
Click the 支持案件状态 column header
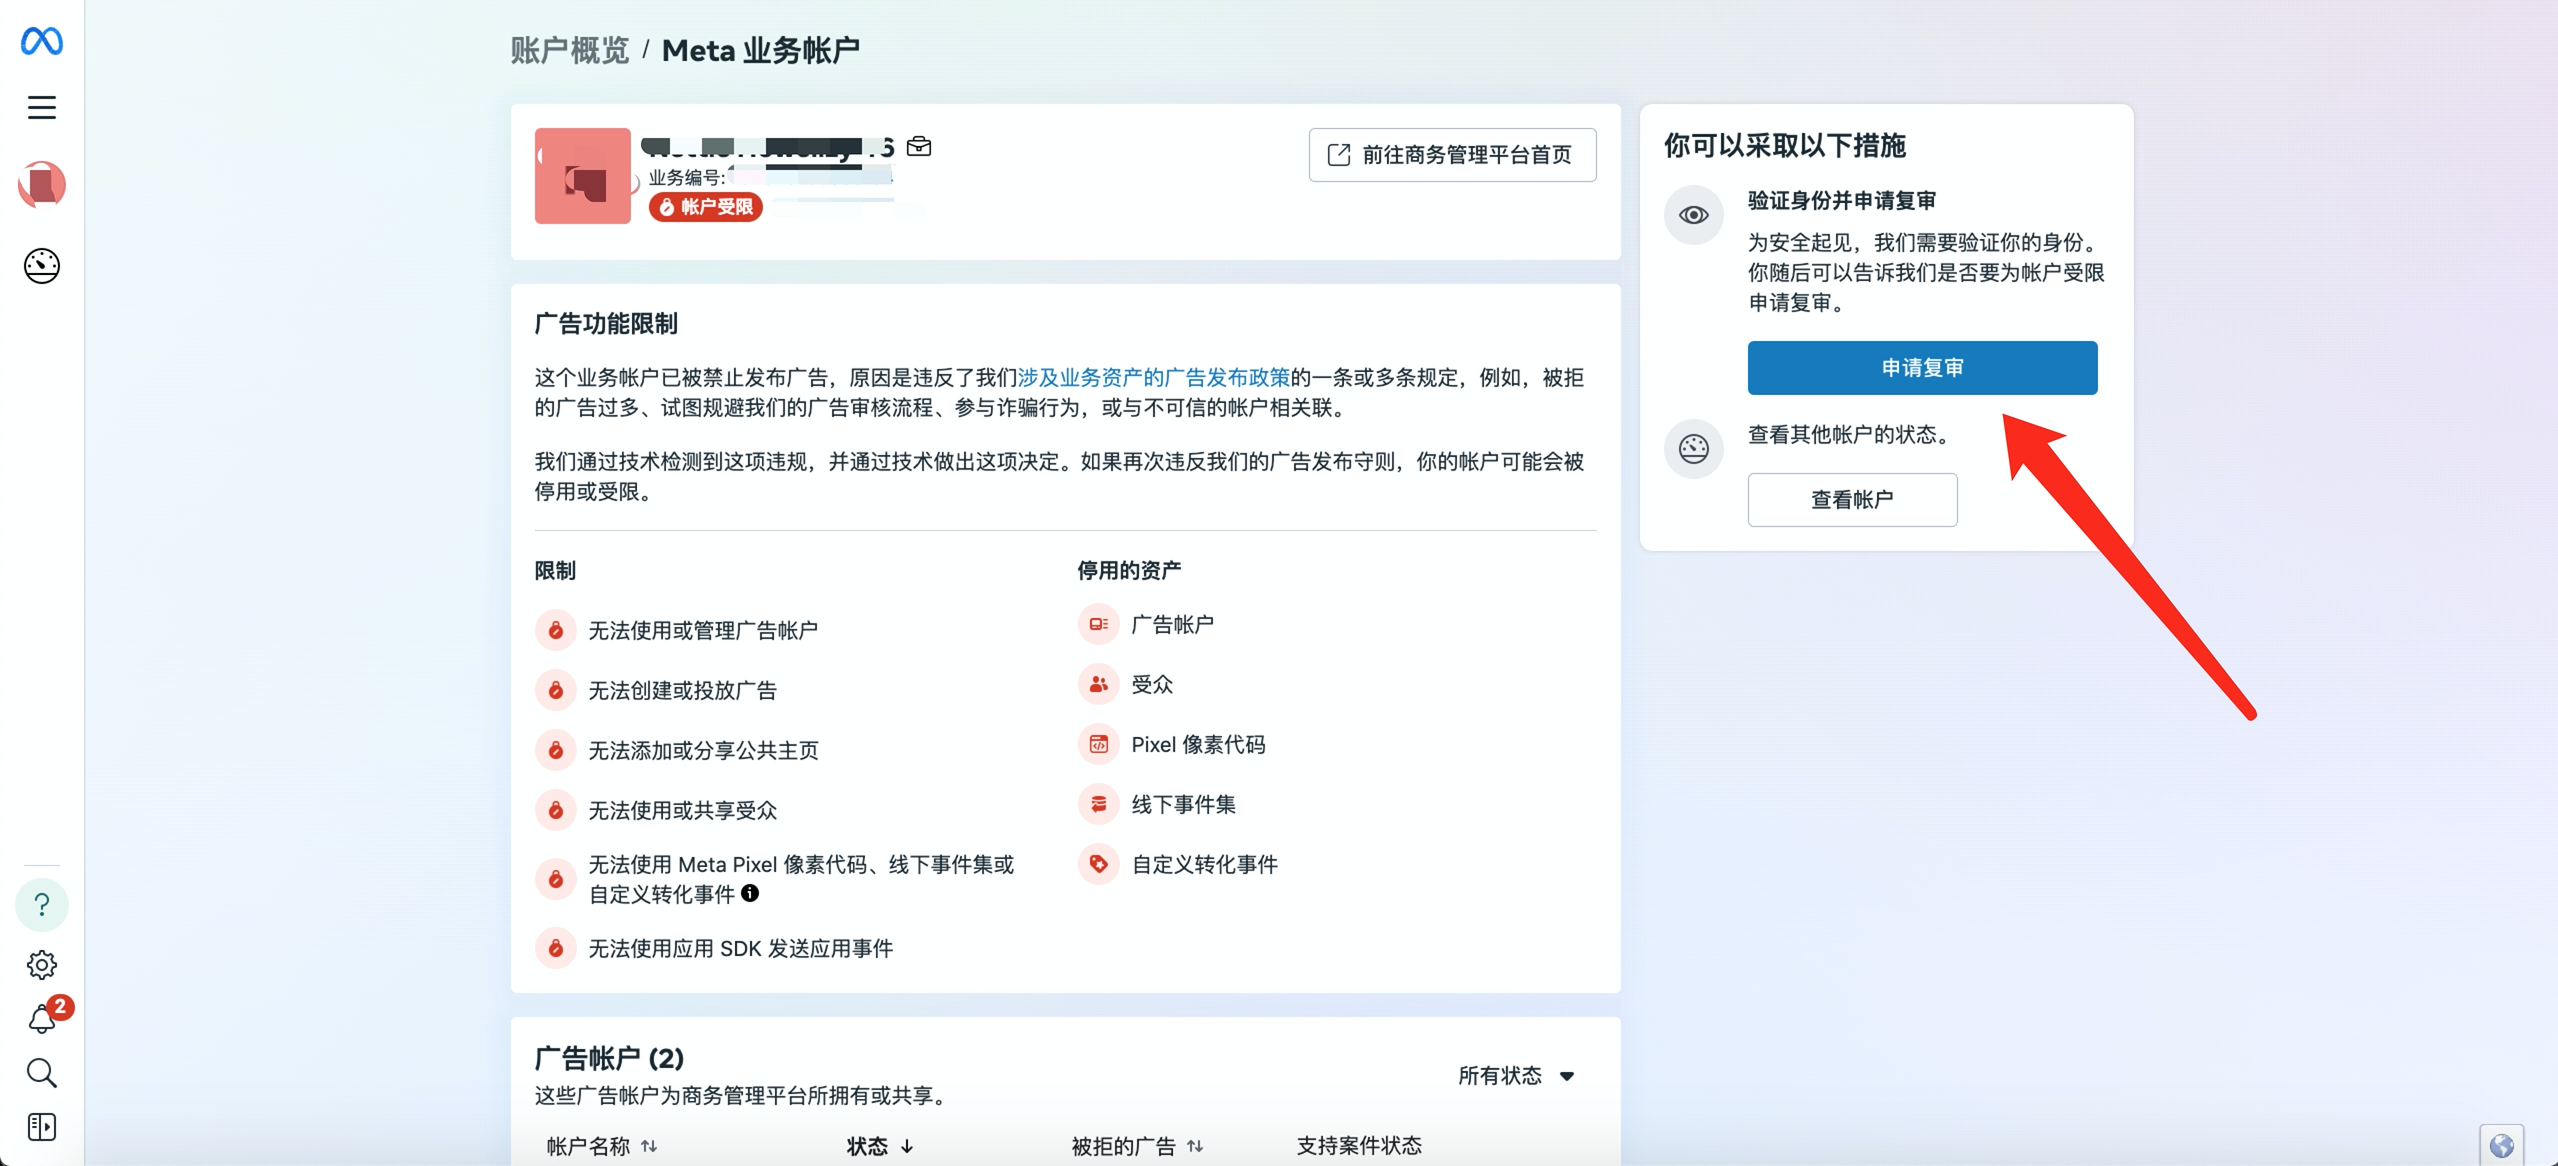click(x=1359, y=1146)
